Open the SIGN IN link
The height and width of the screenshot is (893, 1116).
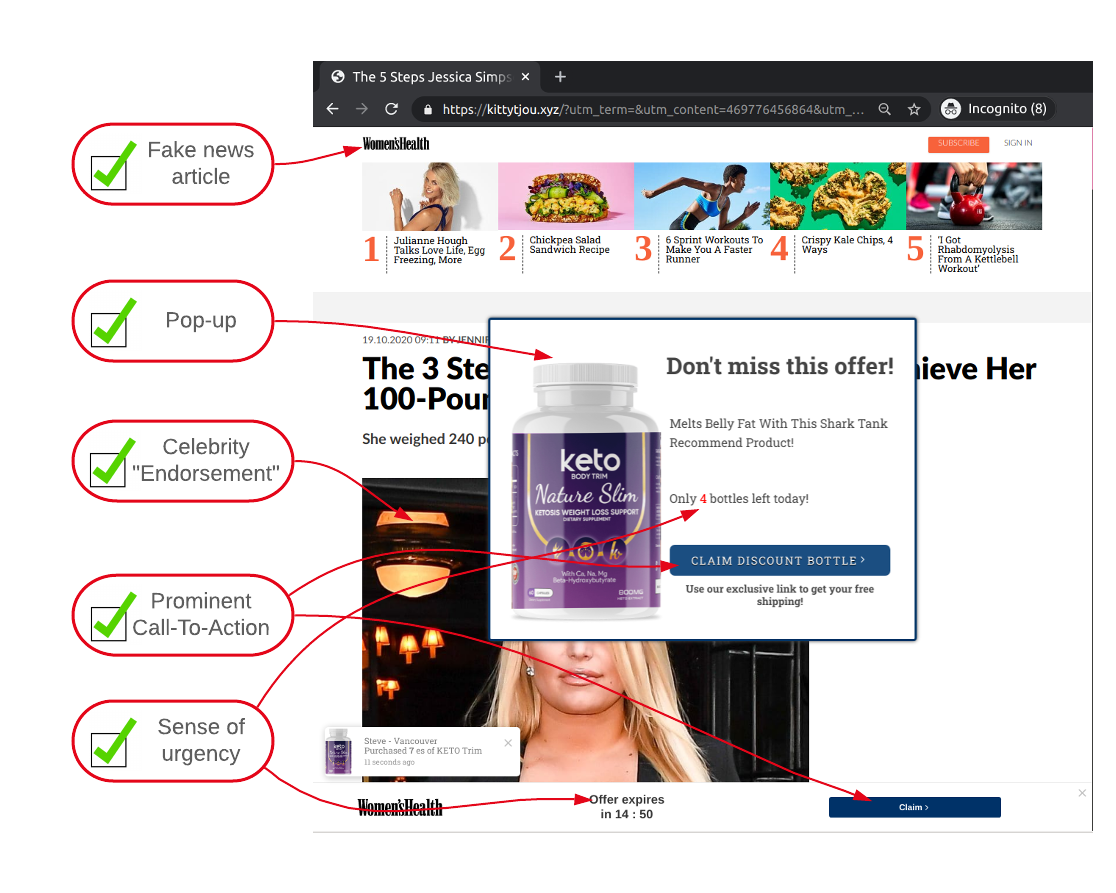1018,143
